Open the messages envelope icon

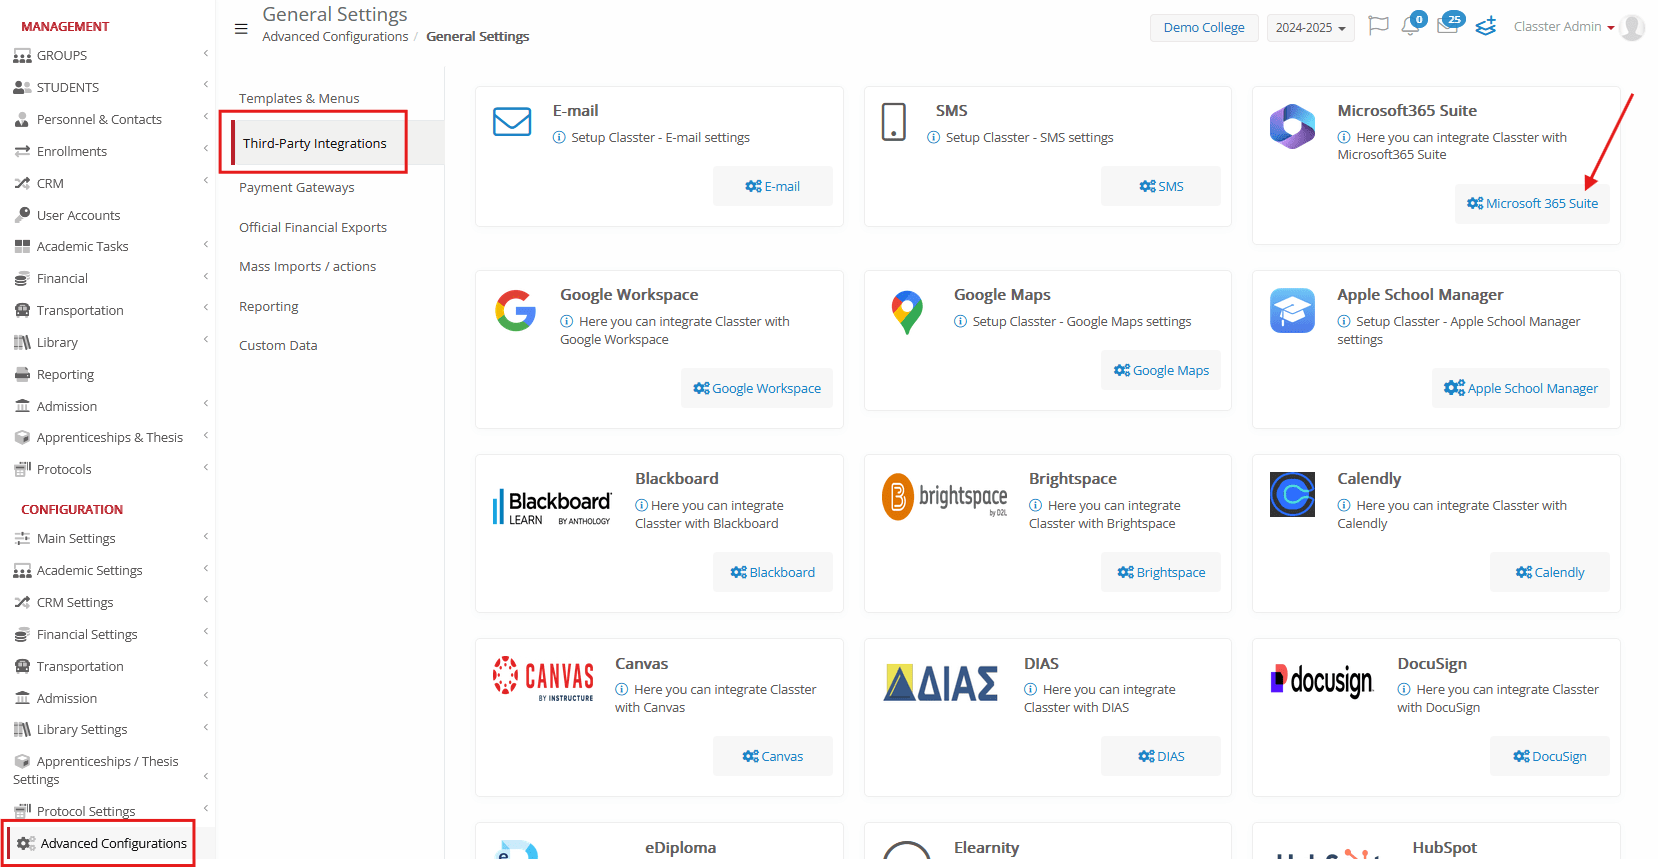coord(1447,26)
